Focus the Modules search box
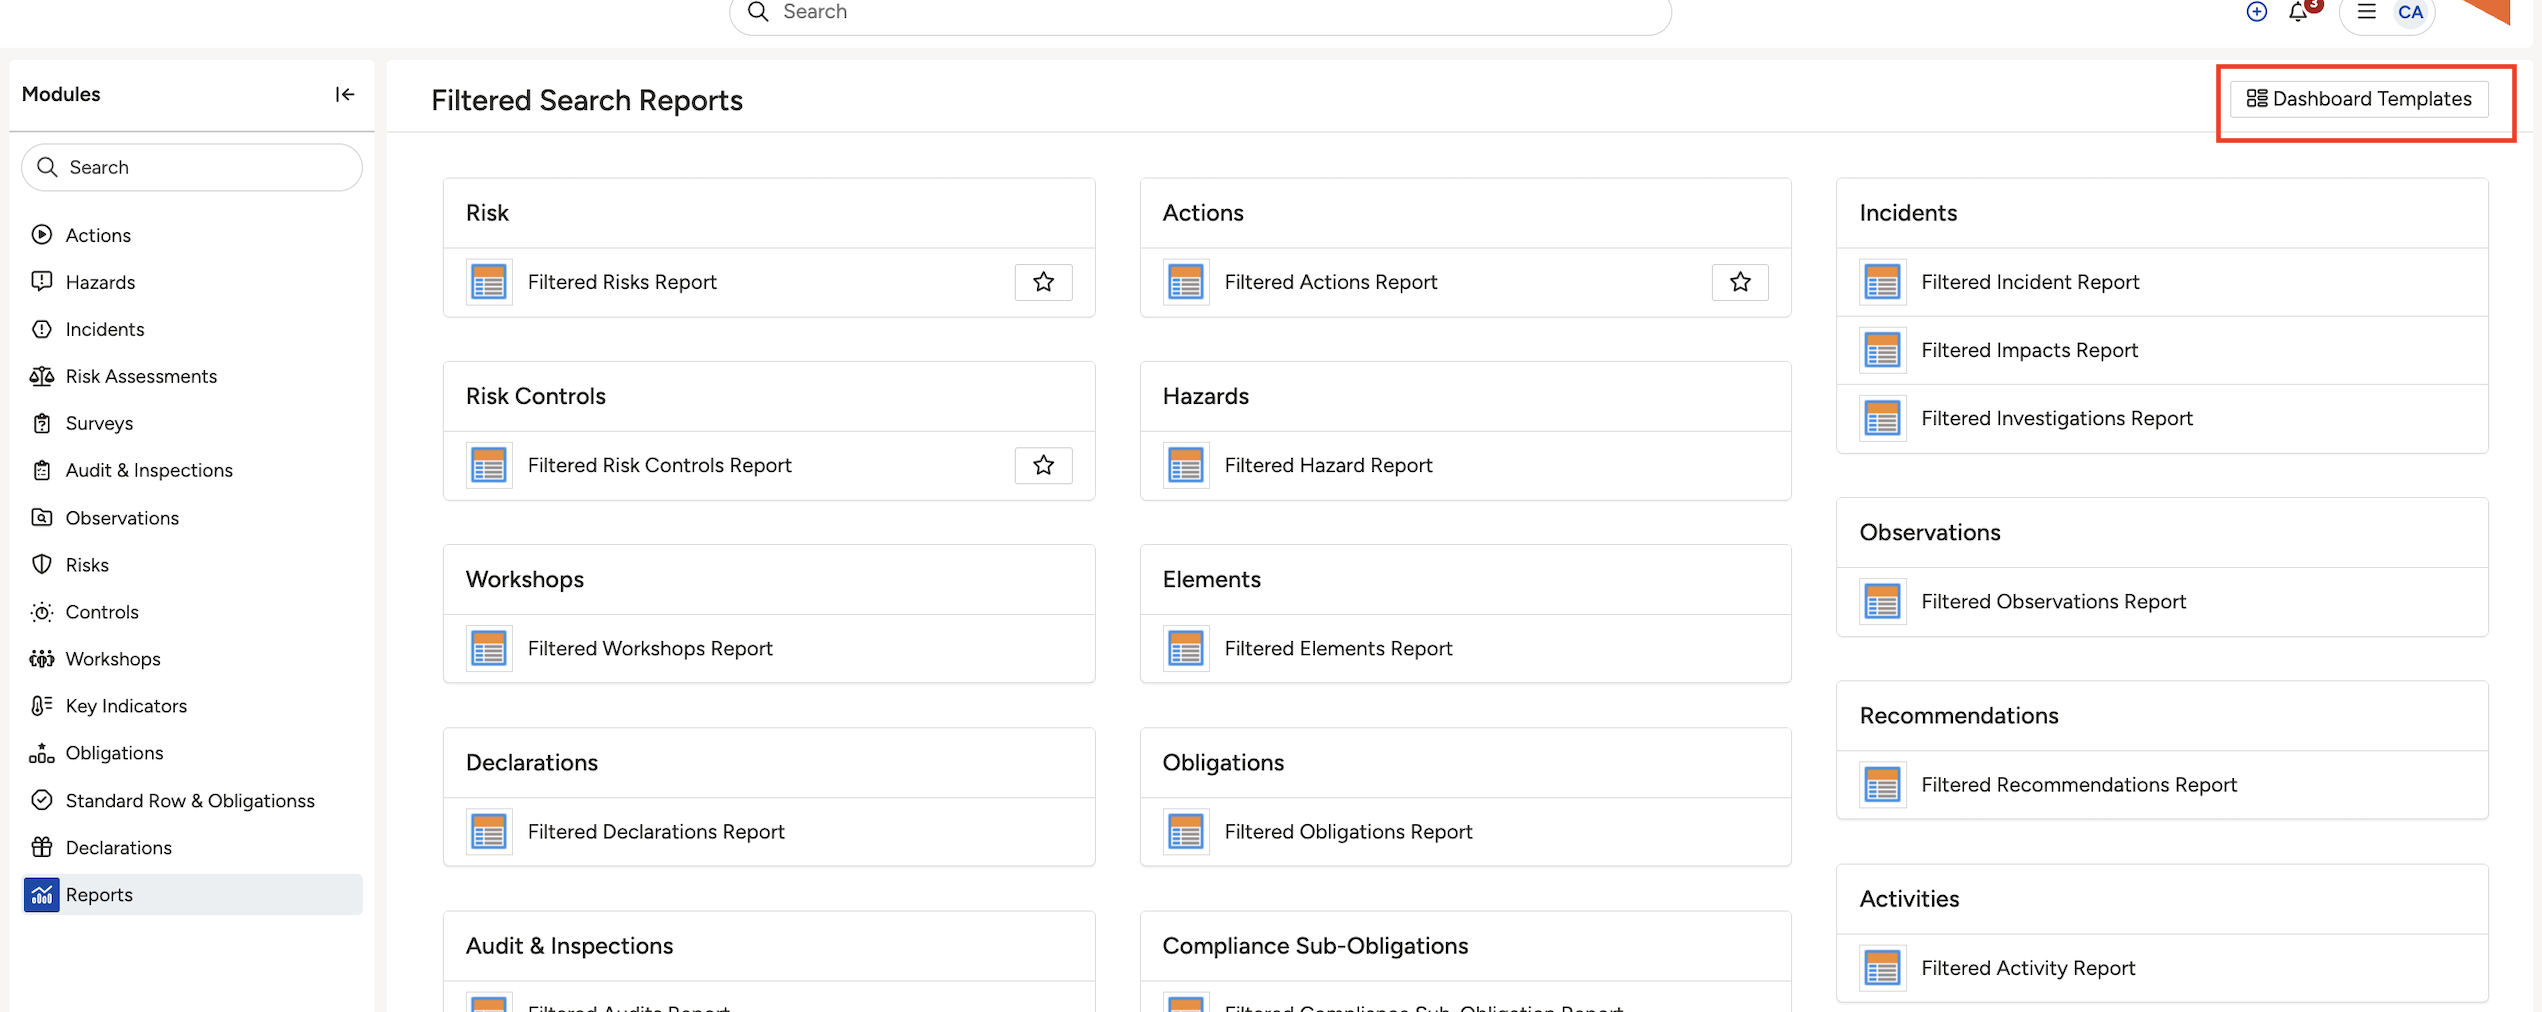 (x=192, y=167)
